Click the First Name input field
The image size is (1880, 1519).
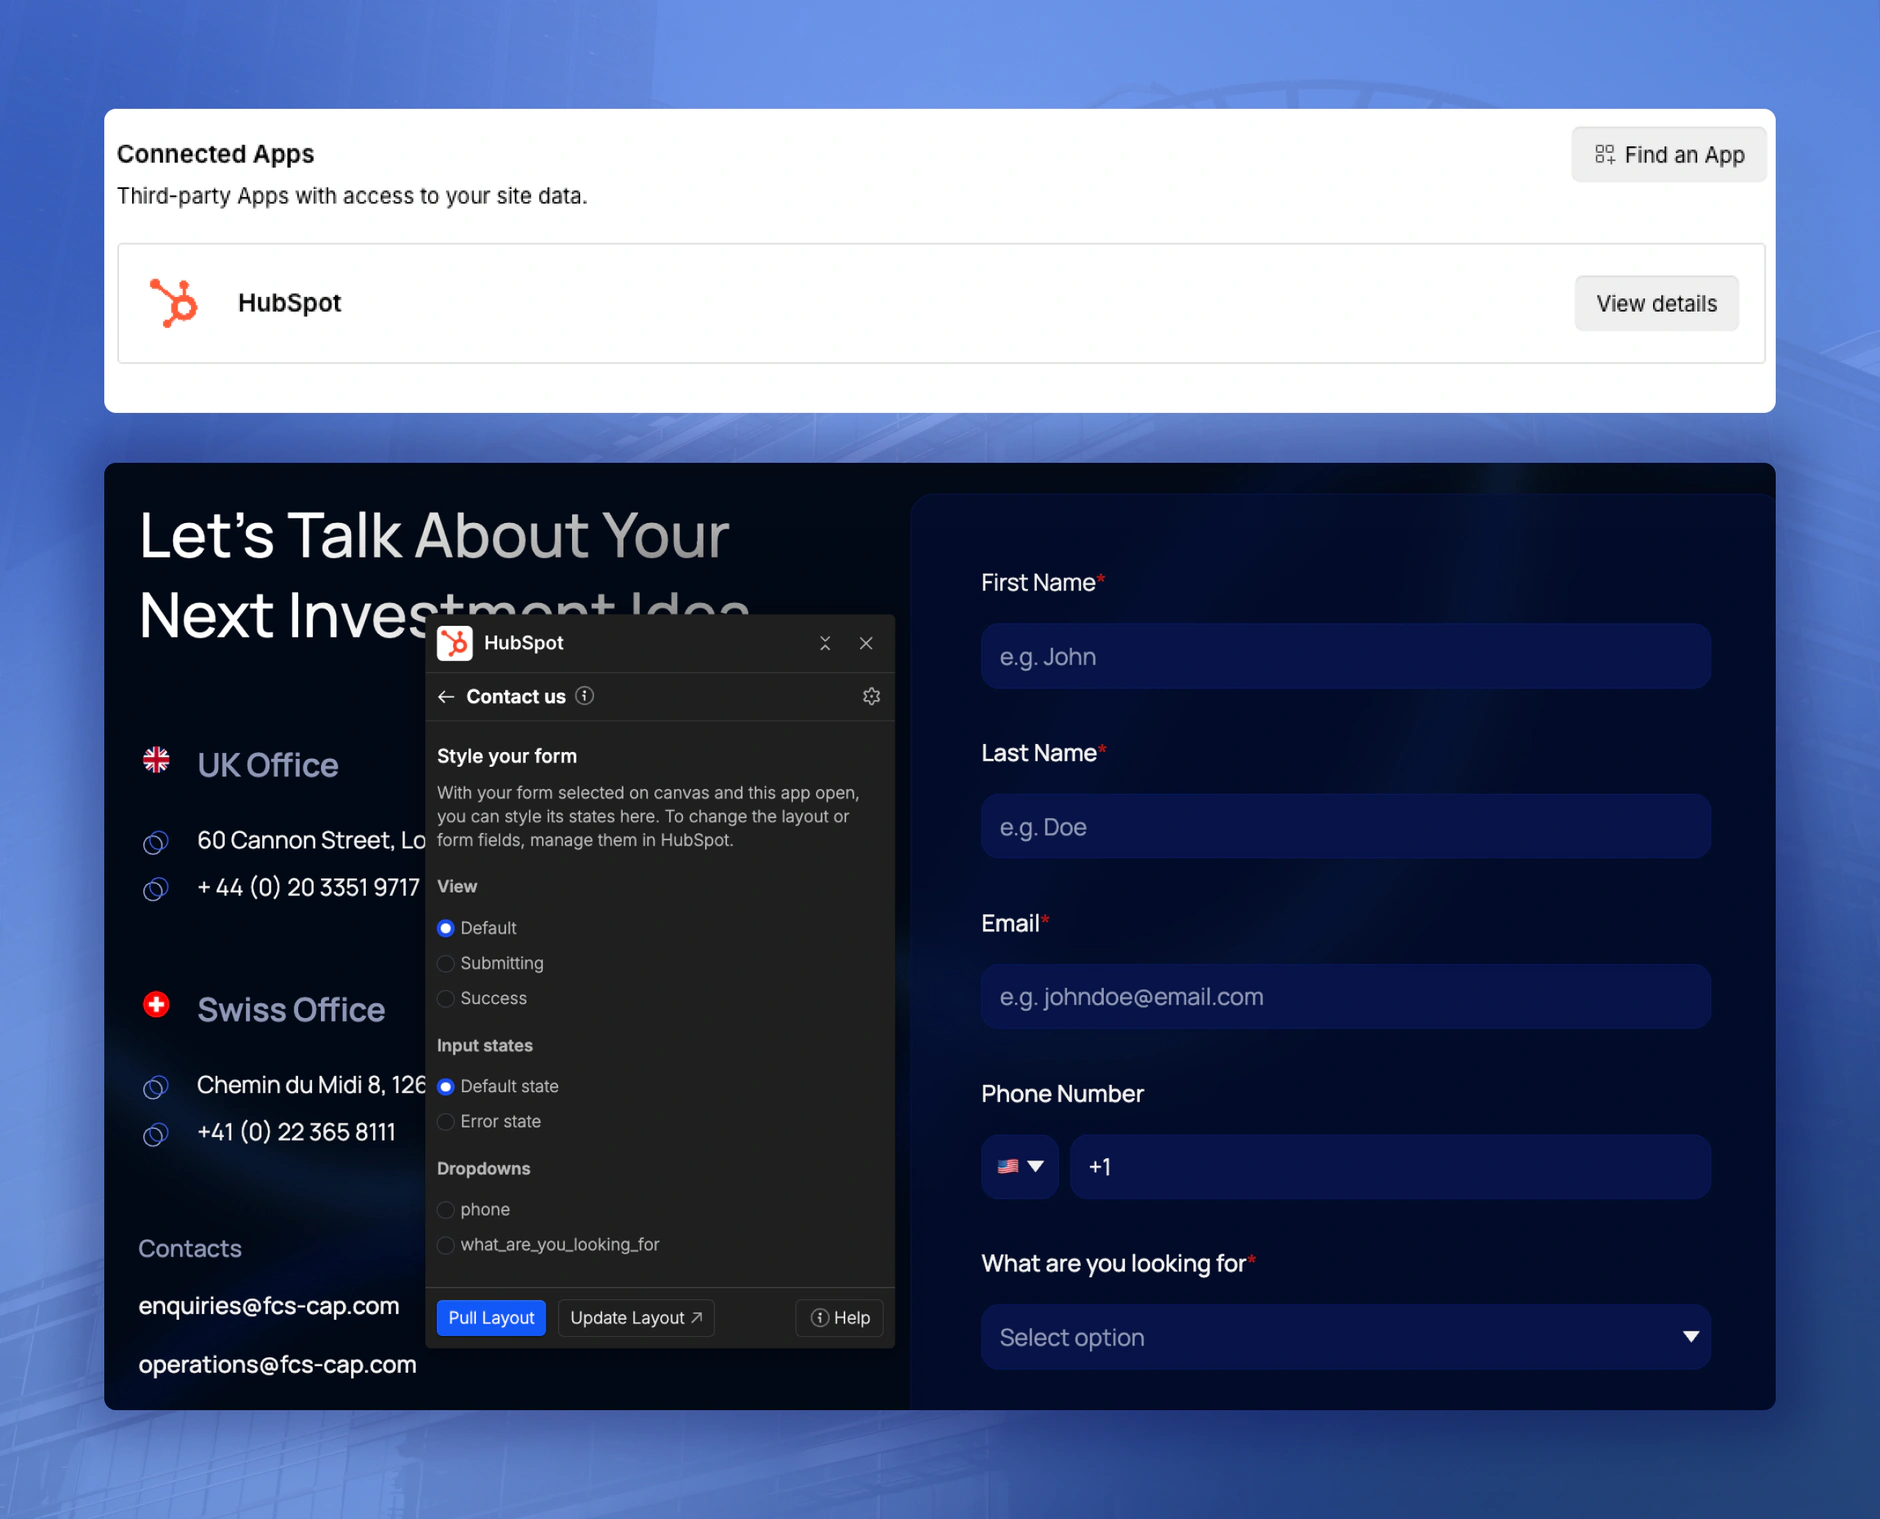tap(1345, 656)
